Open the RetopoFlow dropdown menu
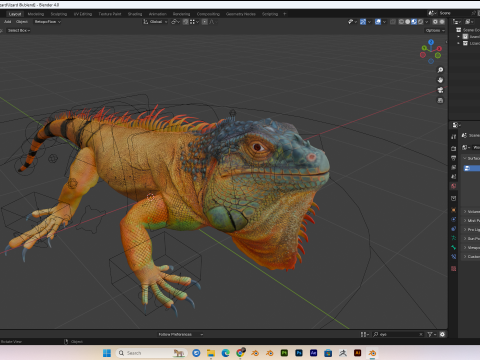 [x=48, y=22]
